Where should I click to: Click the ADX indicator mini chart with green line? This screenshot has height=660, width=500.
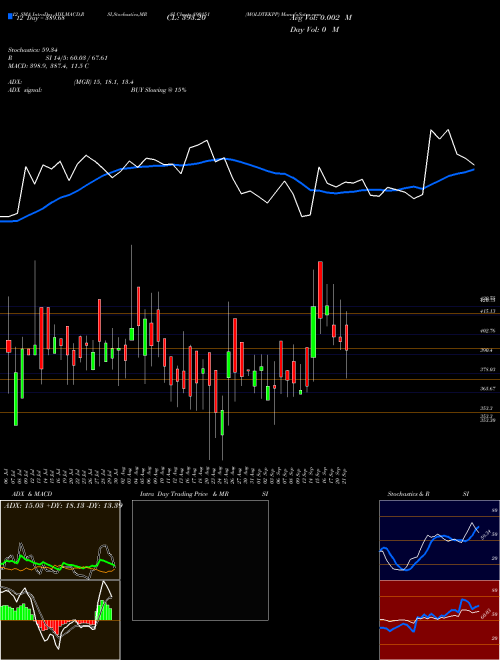click(x=60, y=540)
